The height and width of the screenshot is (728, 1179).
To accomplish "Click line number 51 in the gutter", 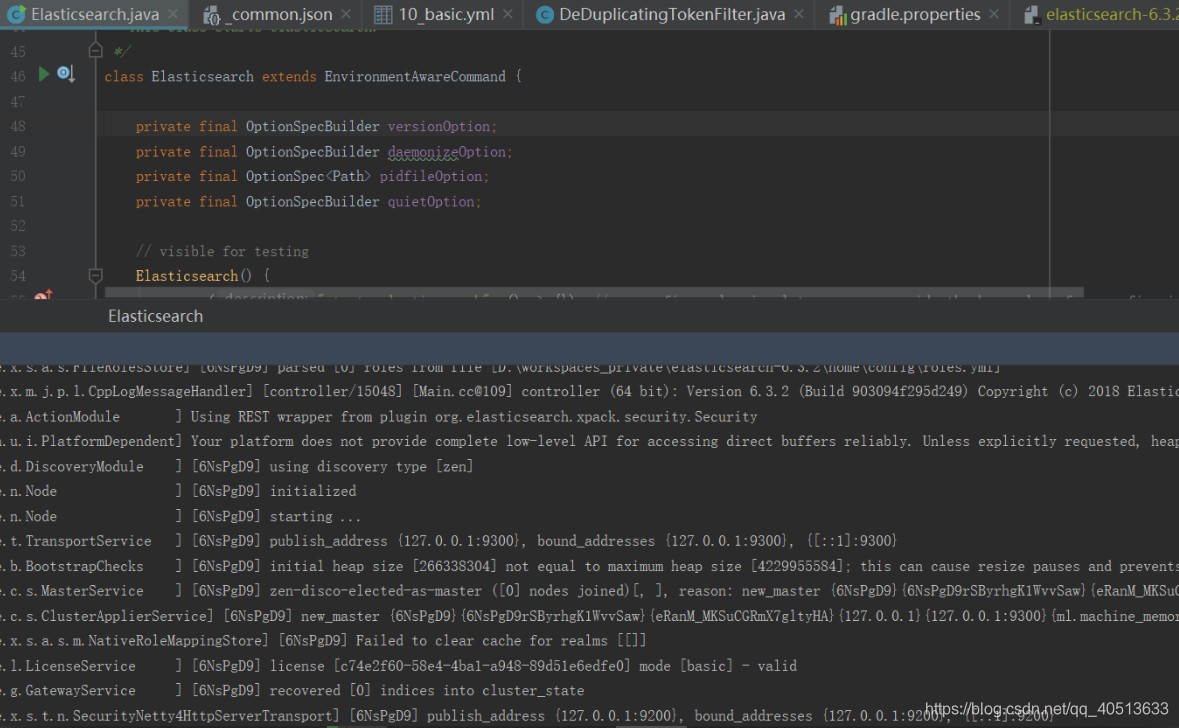I will [x=18, y=202].
